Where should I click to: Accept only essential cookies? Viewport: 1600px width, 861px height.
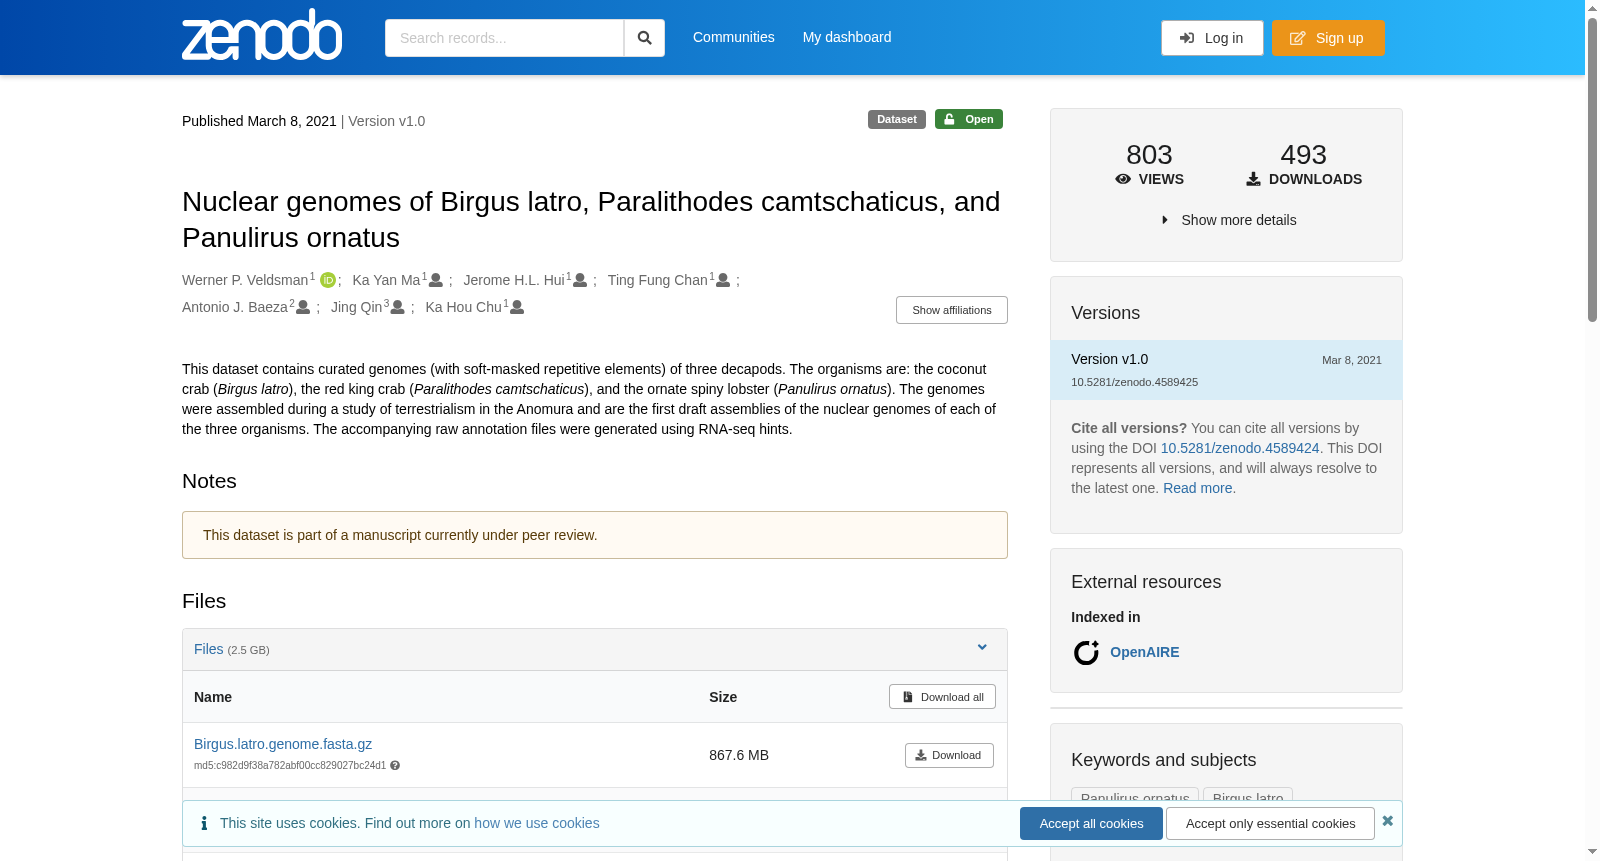pos(1270,824)
